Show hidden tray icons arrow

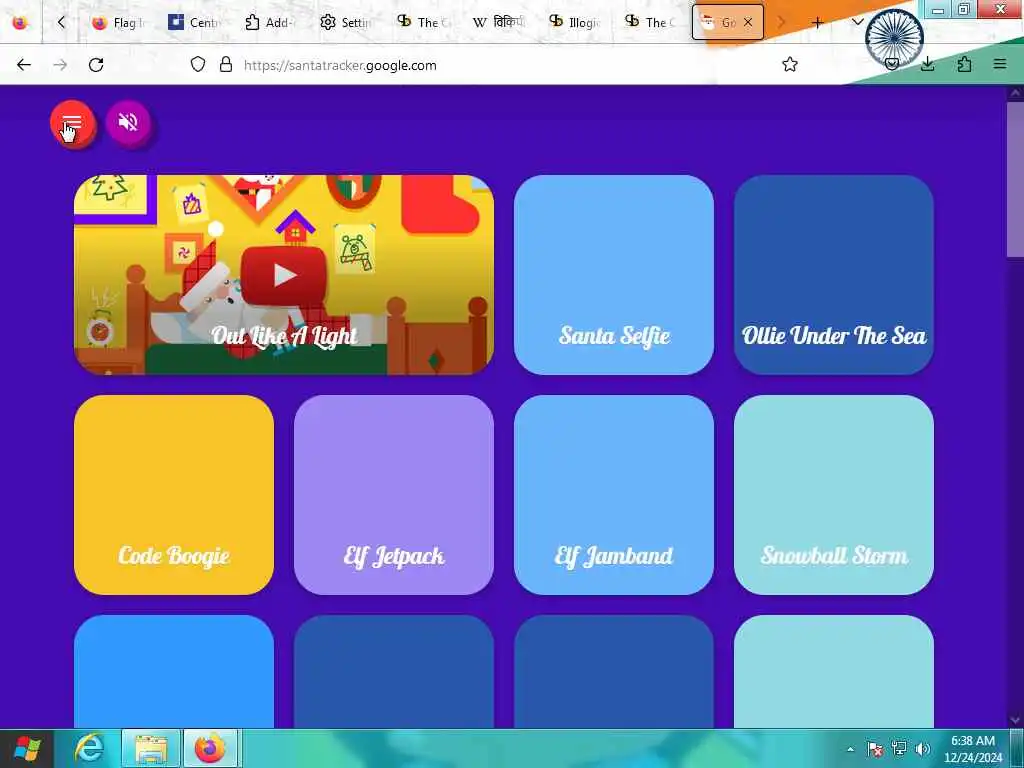(850, 749)
